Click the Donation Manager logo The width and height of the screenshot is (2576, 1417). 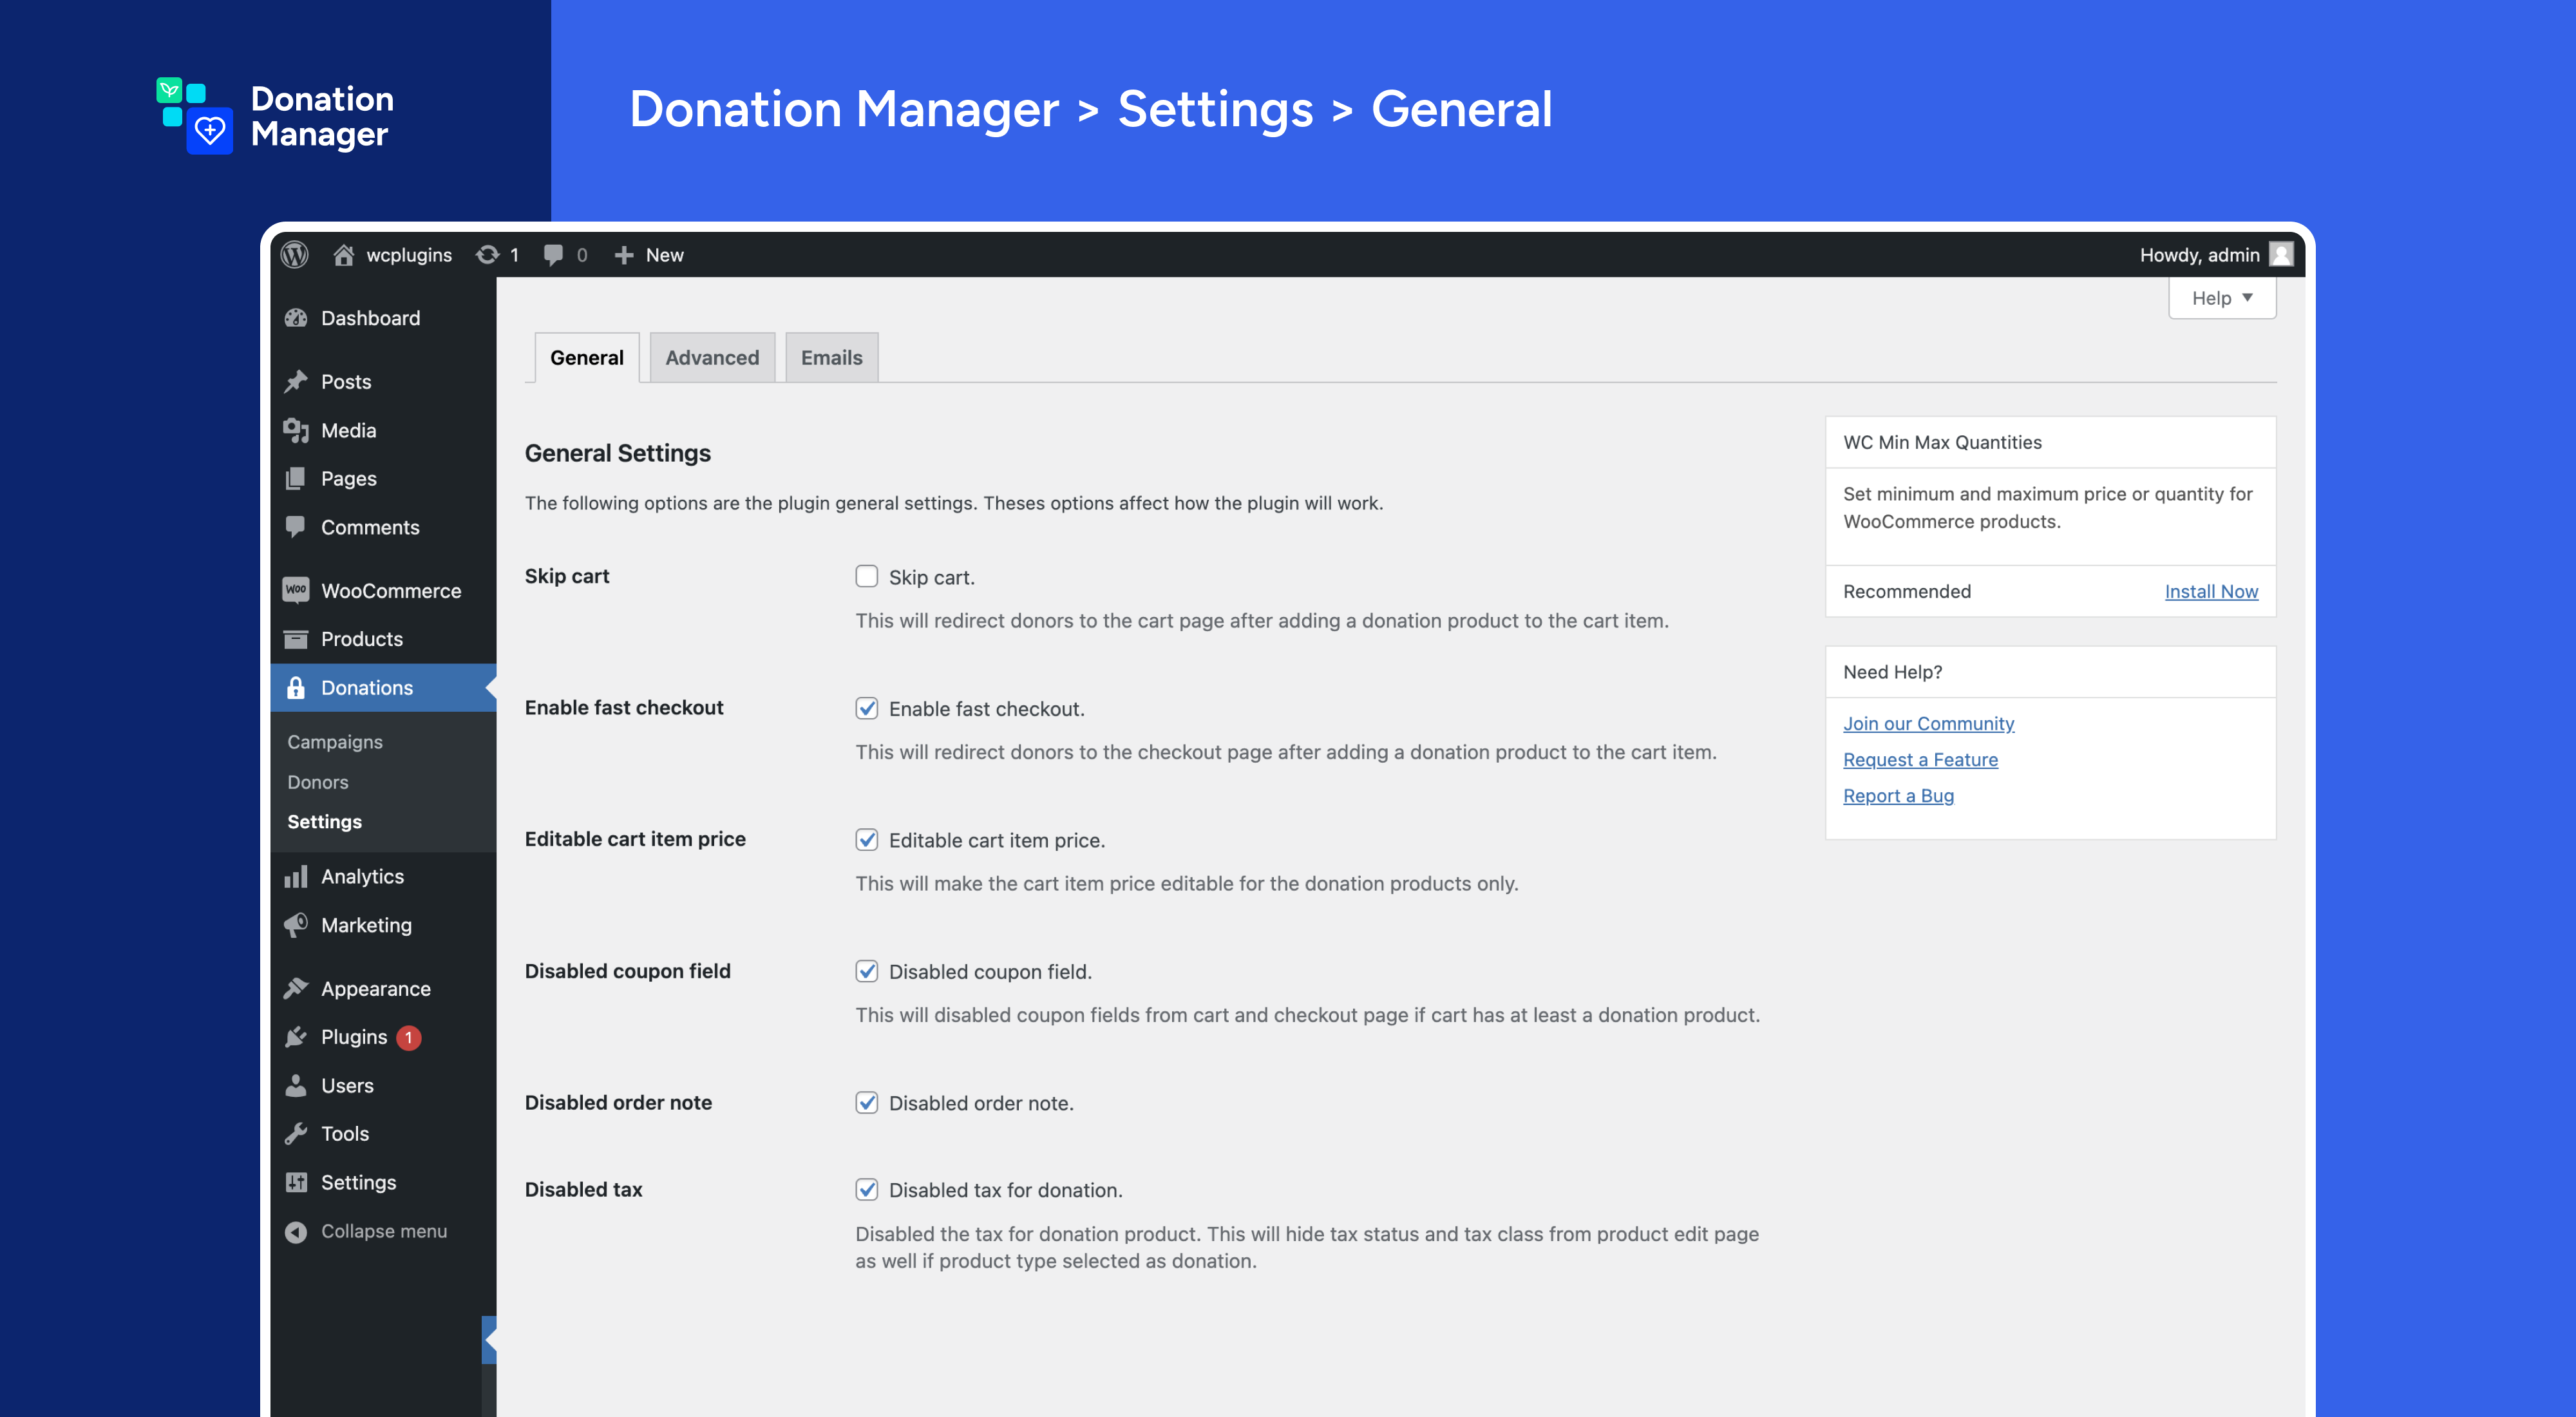[275, 116]
